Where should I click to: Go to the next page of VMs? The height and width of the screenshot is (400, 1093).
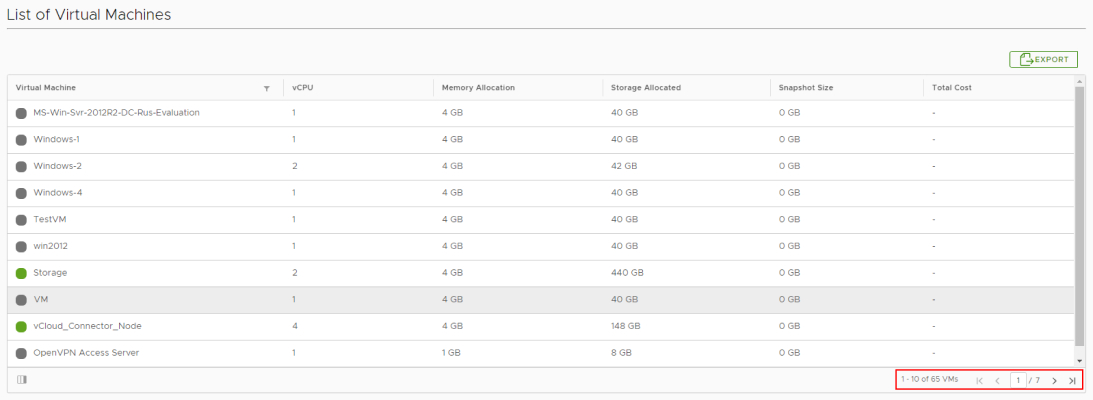(x=1054, y=381)
